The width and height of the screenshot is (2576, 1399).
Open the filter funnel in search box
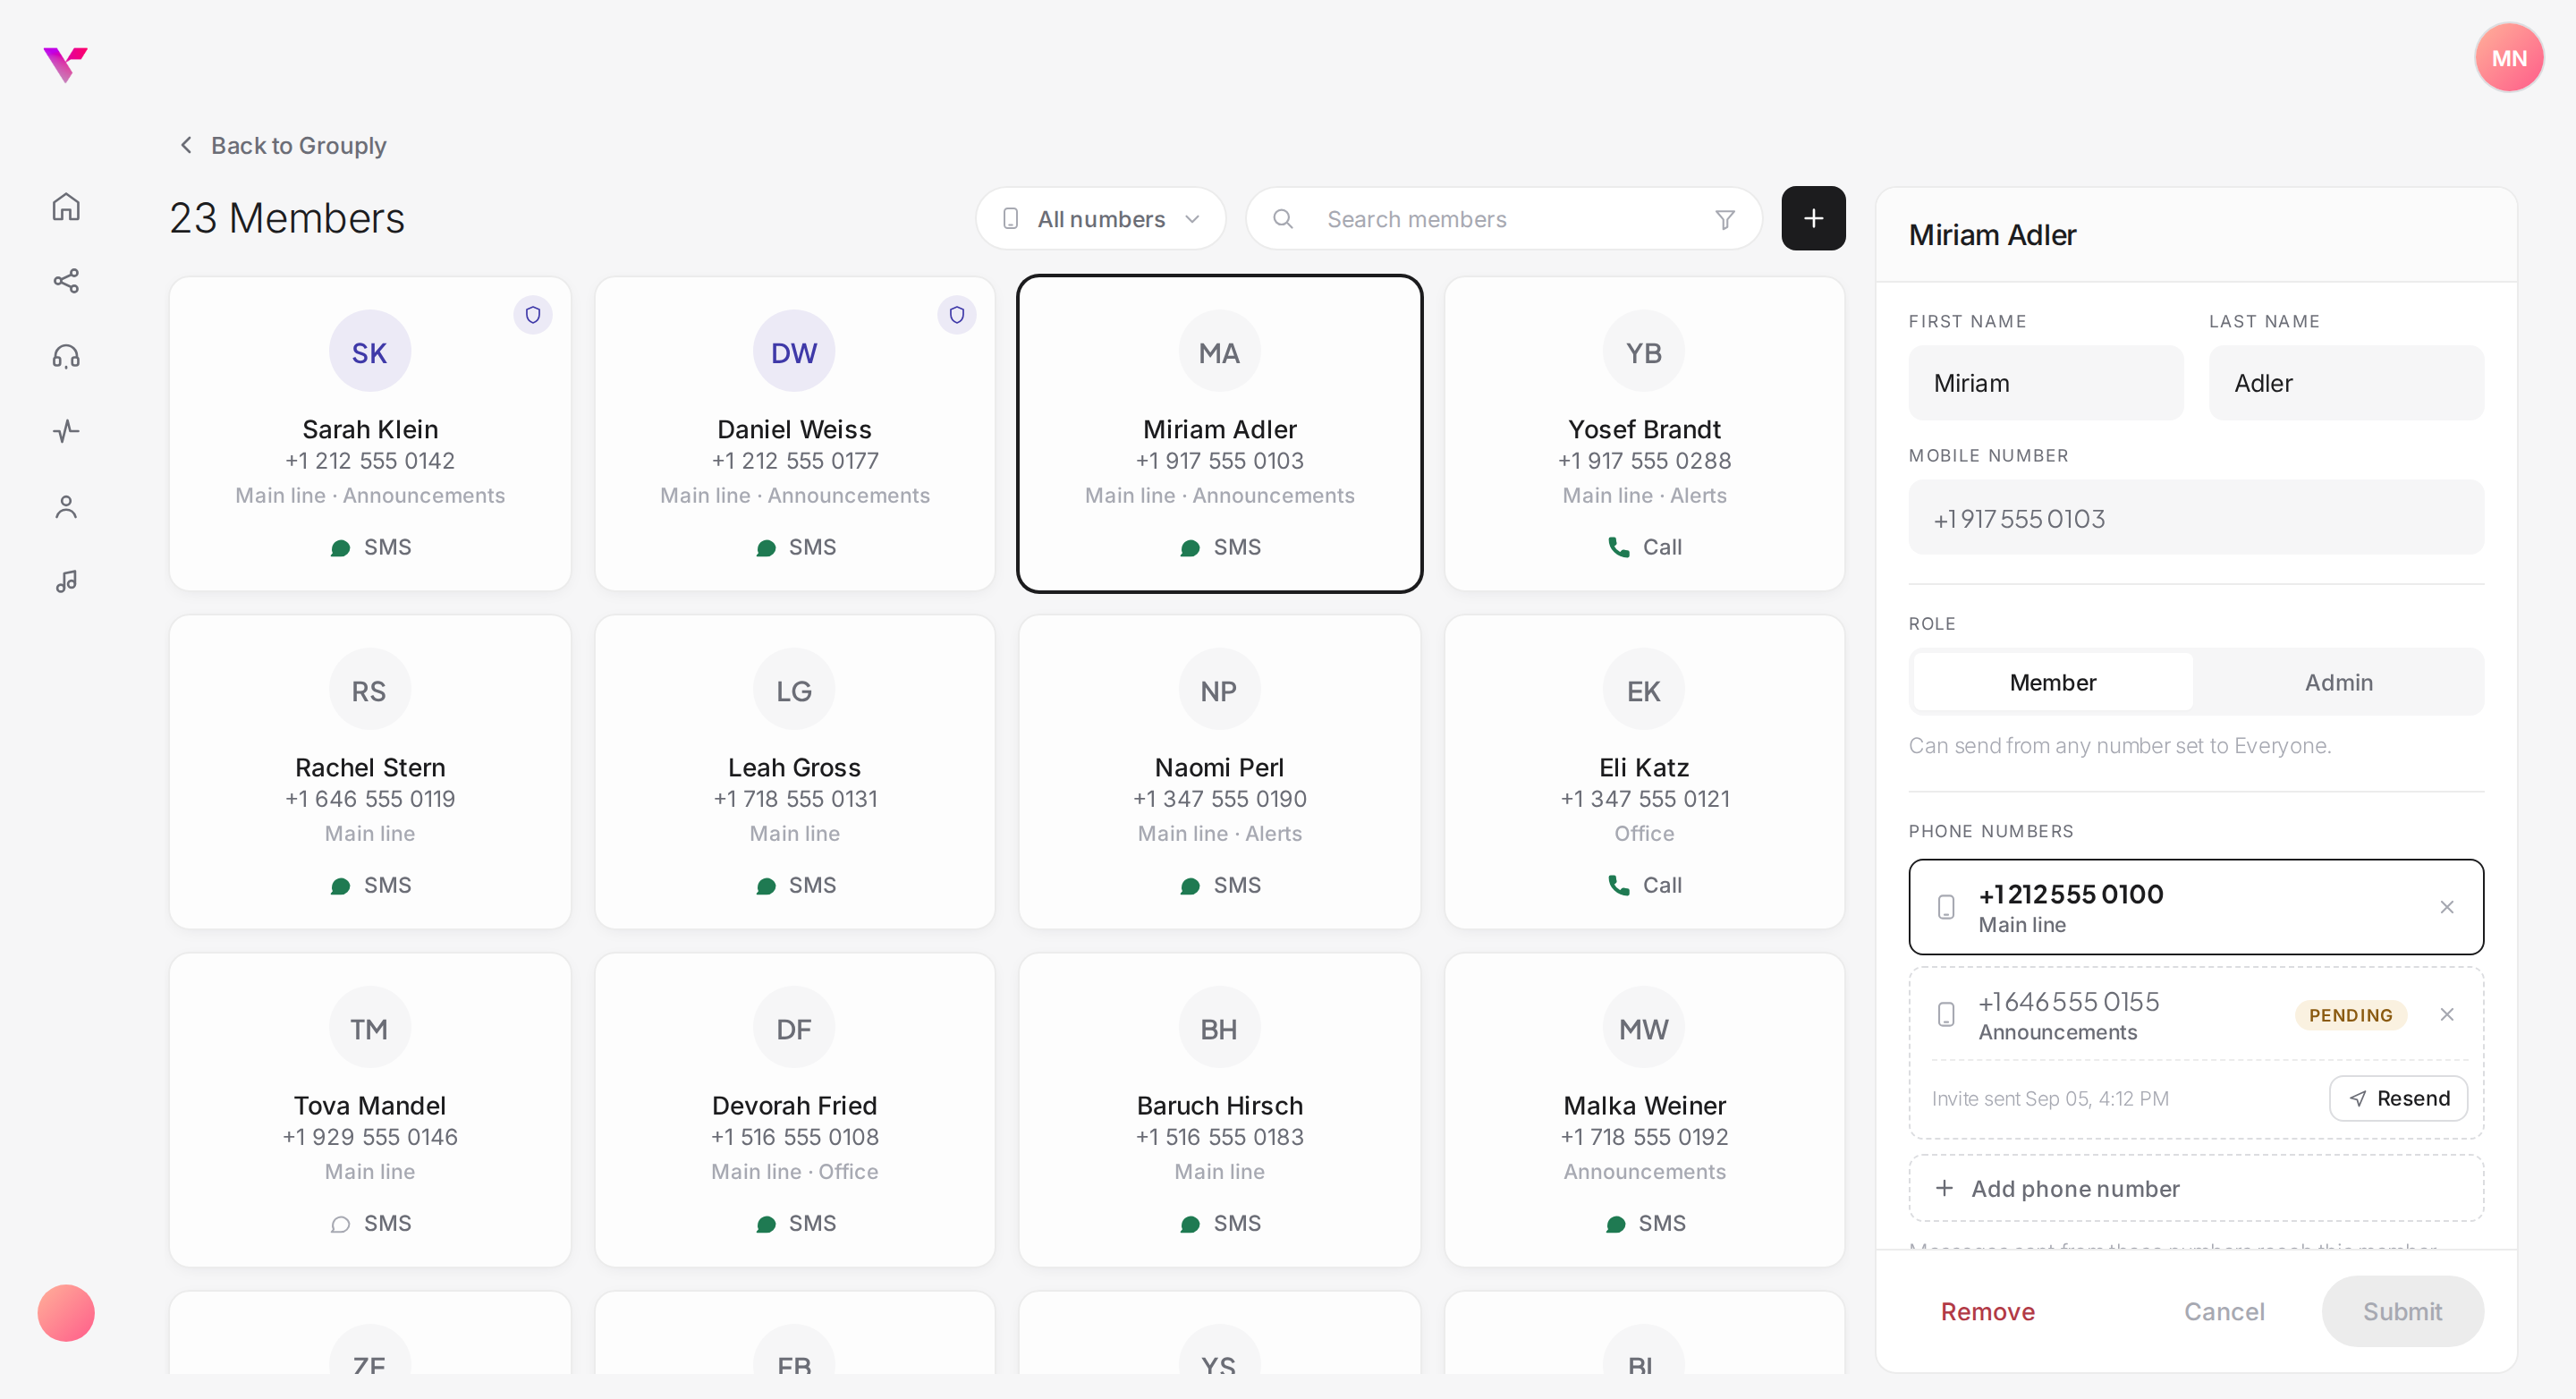(x=1724, y=219)
